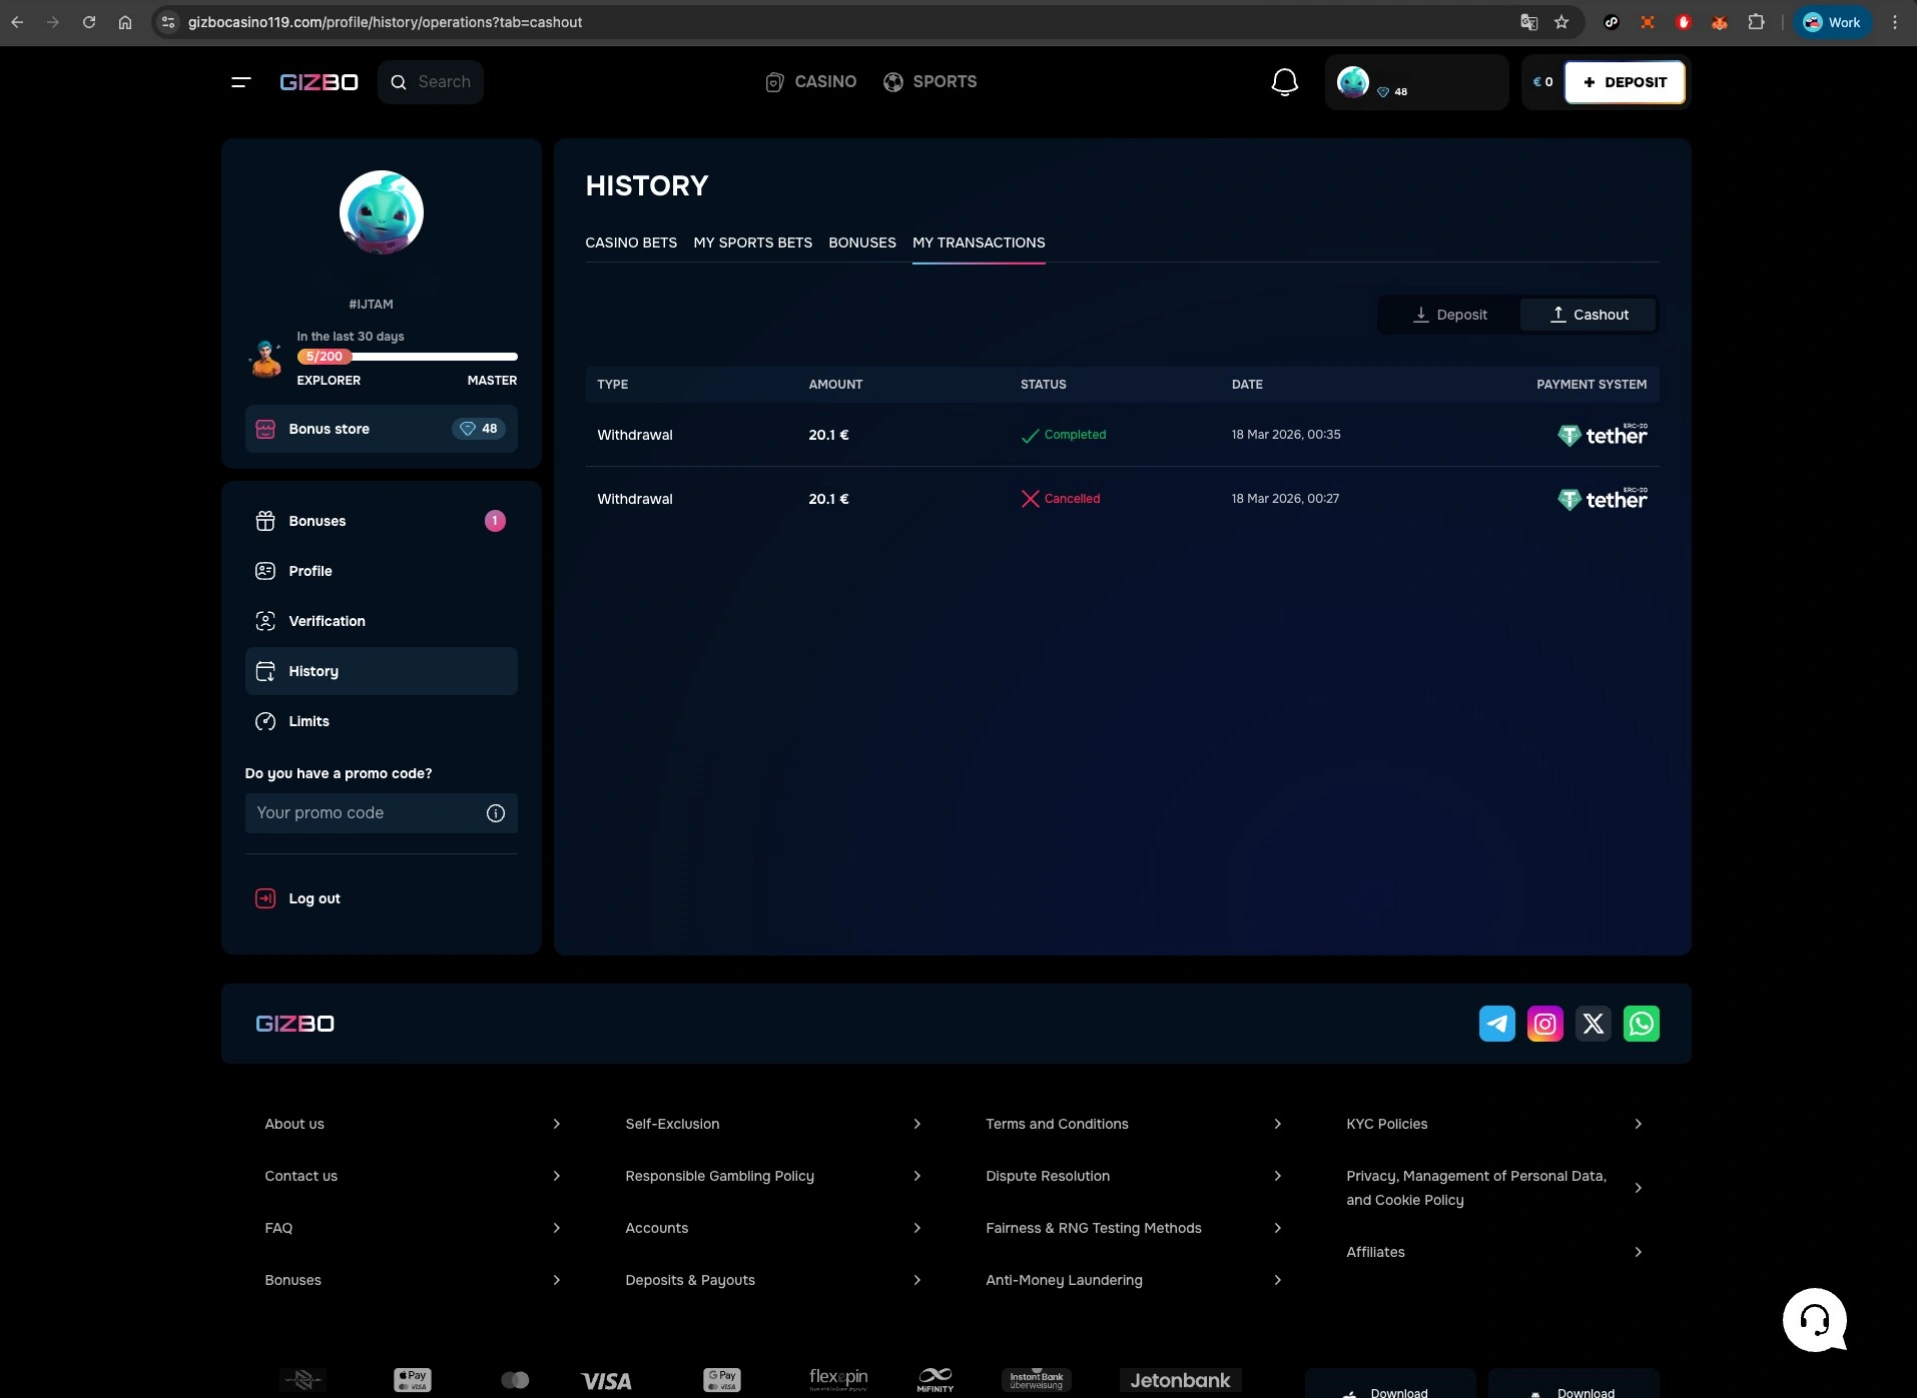Open the Fairness & RNG Testing Methods link

(x=1093, y=1227)
